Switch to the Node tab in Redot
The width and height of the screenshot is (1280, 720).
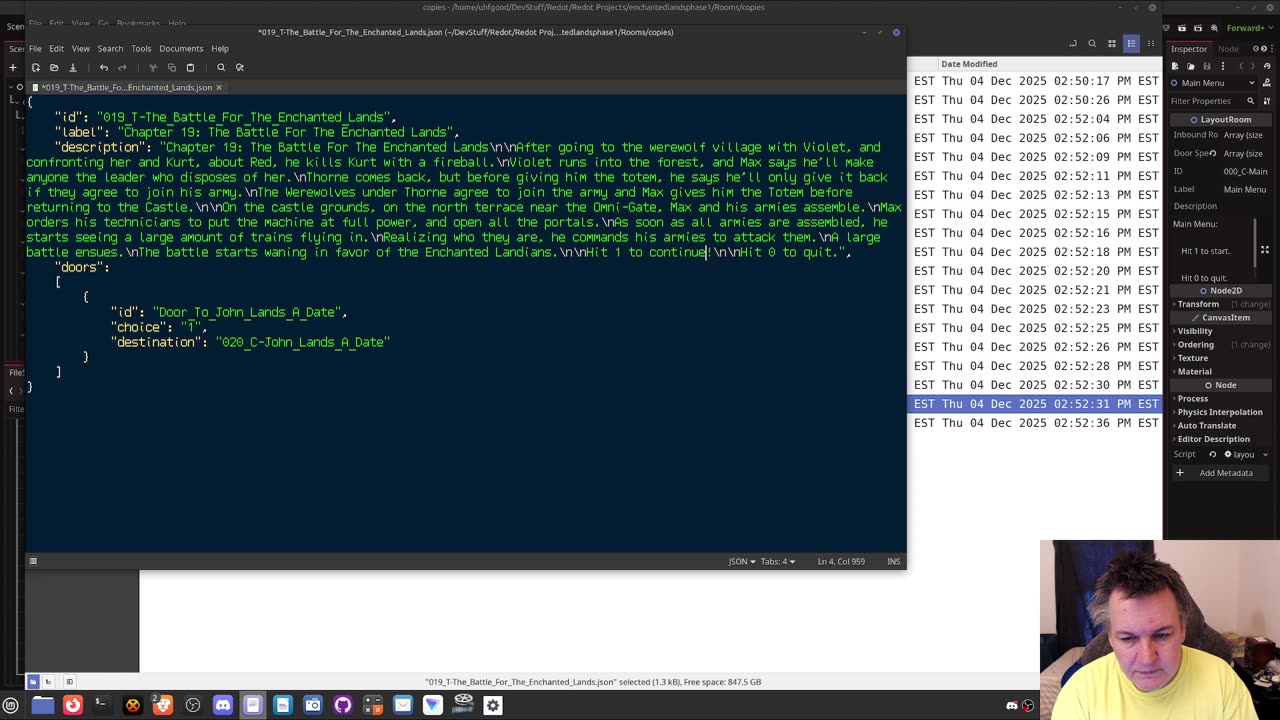click(x=1228, y=49)
